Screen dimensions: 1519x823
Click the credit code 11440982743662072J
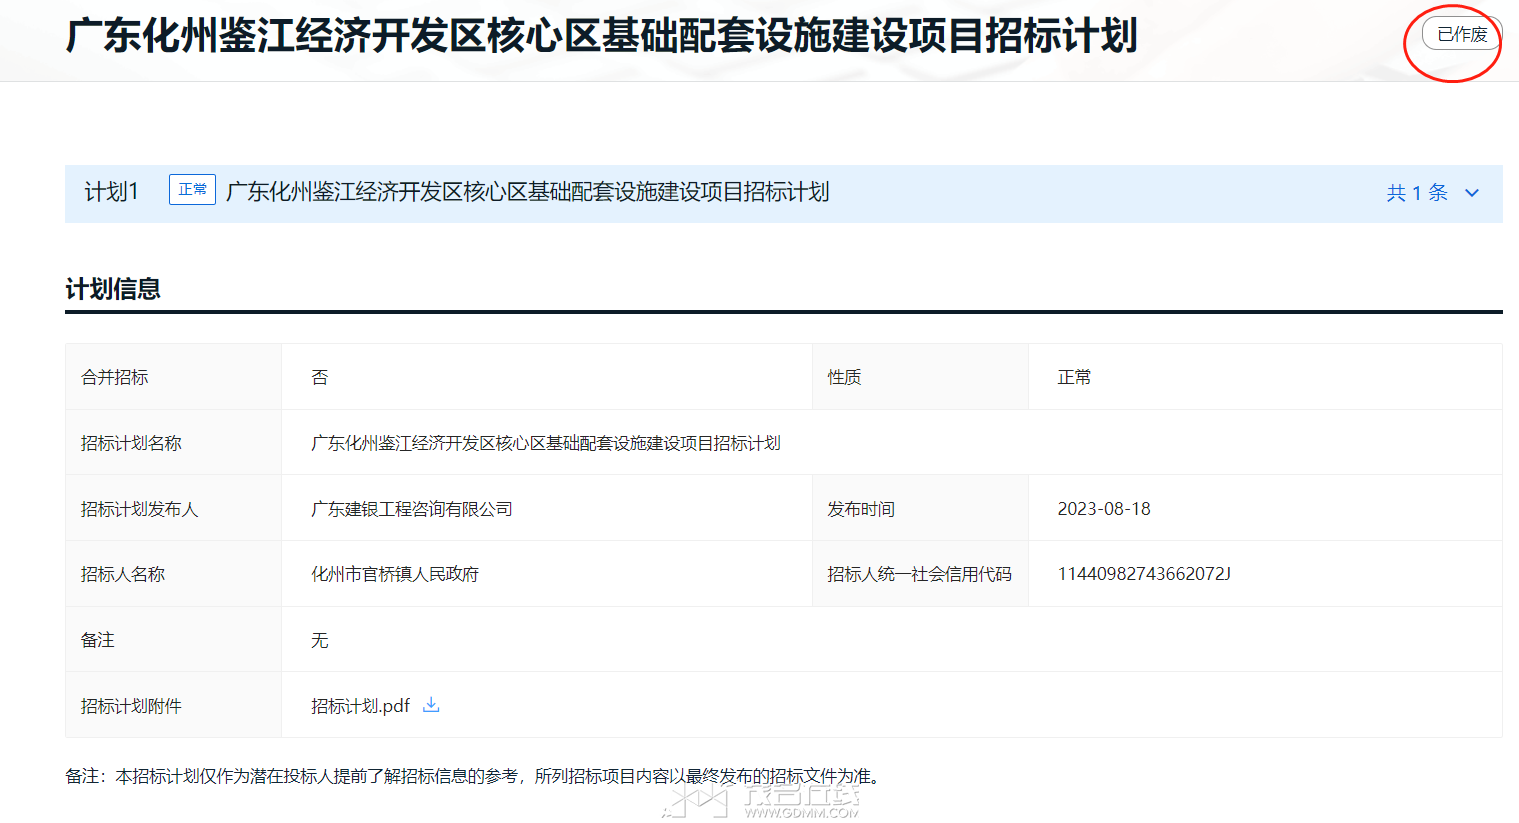tap(1144, 574)
